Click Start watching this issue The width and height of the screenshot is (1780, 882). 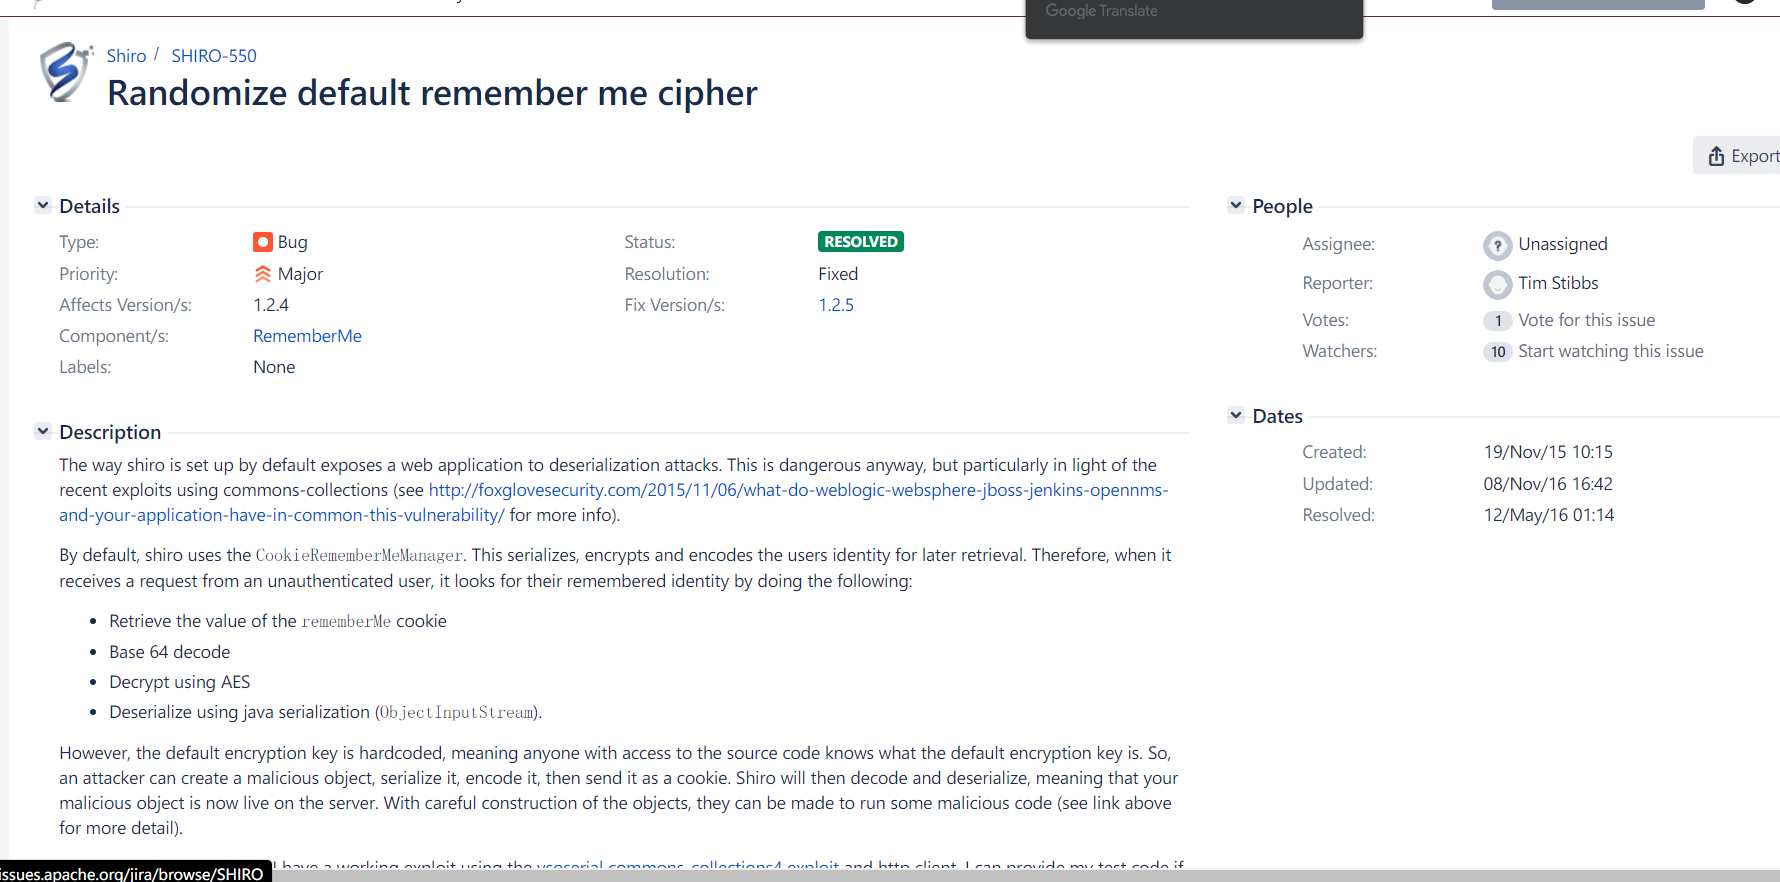tap(1610, 351)
